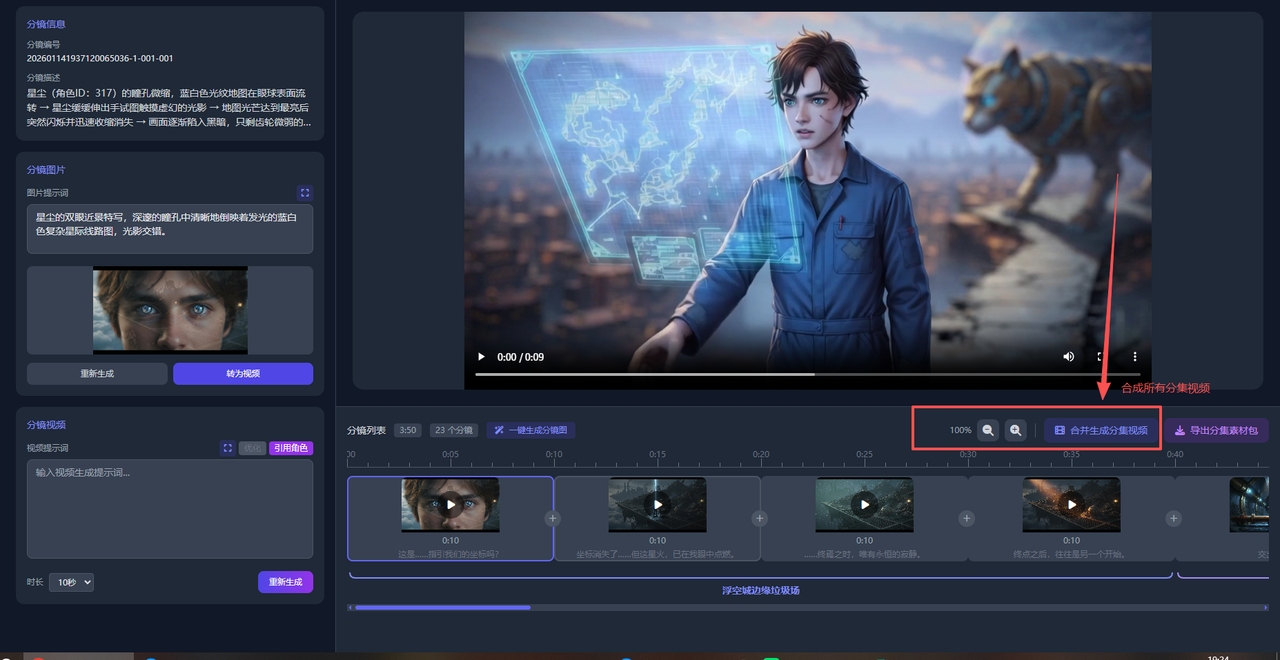Mute the preview video volume
Viewport: 1280px width, 660px height.
1068,357
